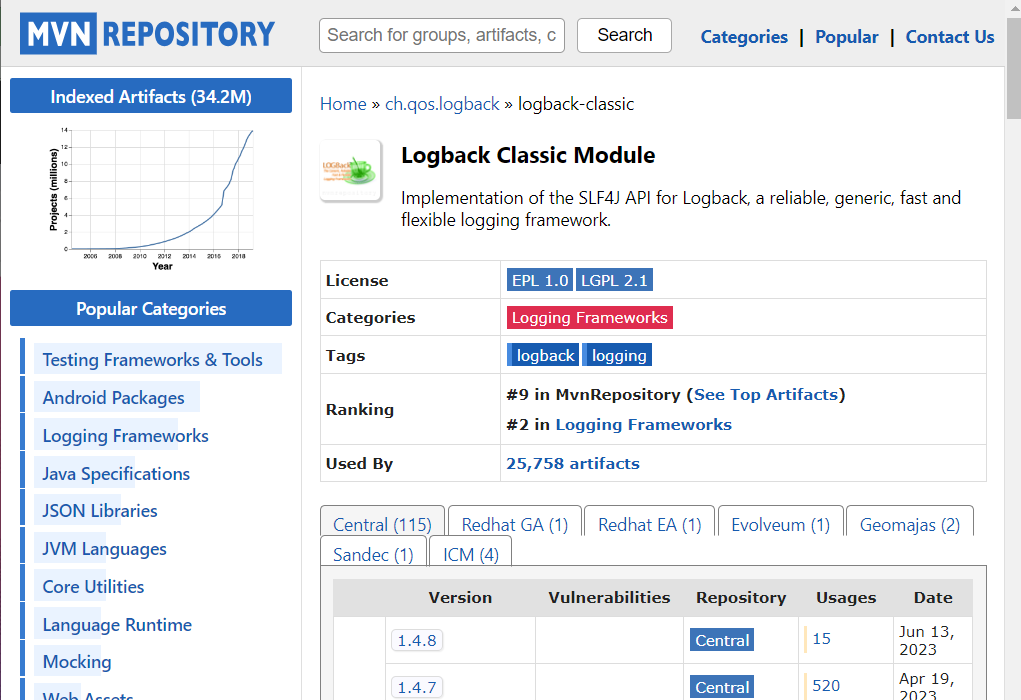
Task: Open version 1.4.8 link
Action: click(x=417, y=640)
